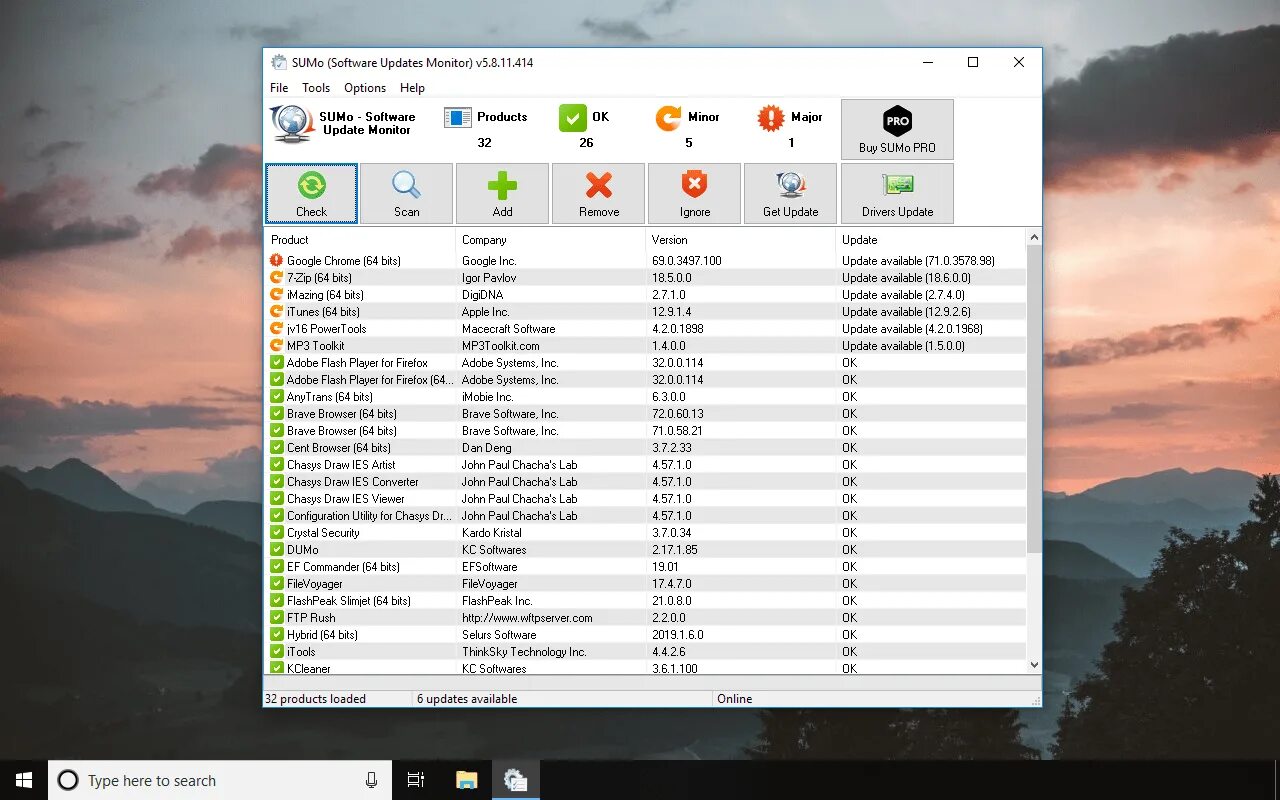
Task: Open the Tools menu
Action: [316, 88]
